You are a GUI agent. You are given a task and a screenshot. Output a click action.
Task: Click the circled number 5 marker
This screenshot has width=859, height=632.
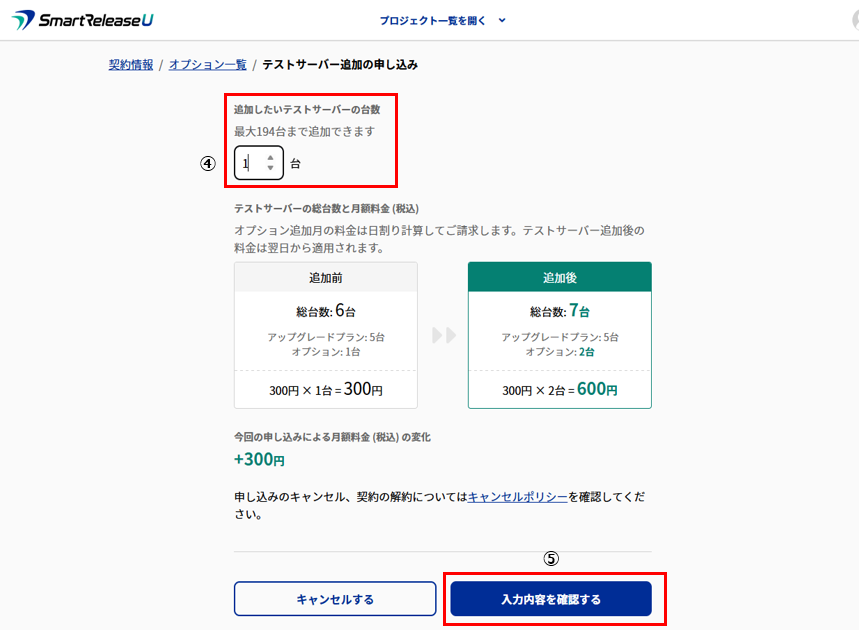click(551, 560)
